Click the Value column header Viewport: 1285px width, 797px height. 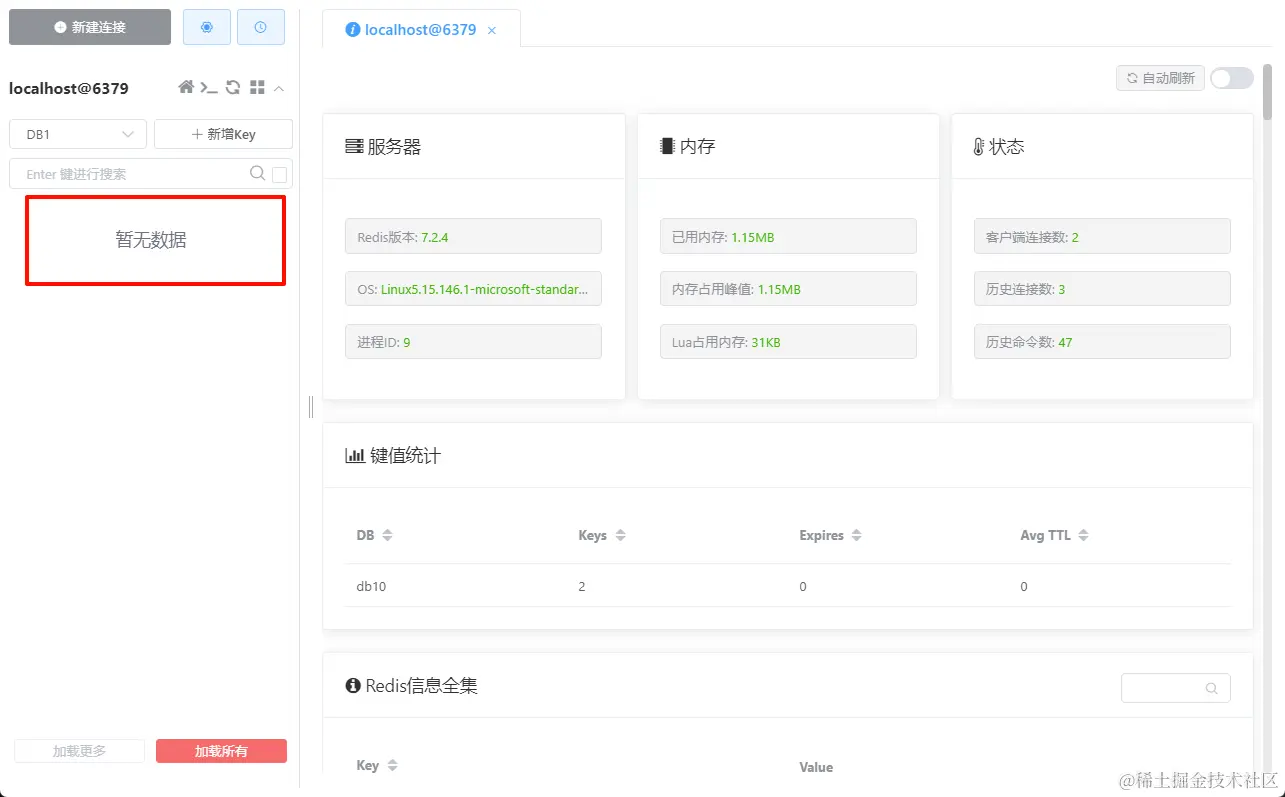(x=816, y=767)
